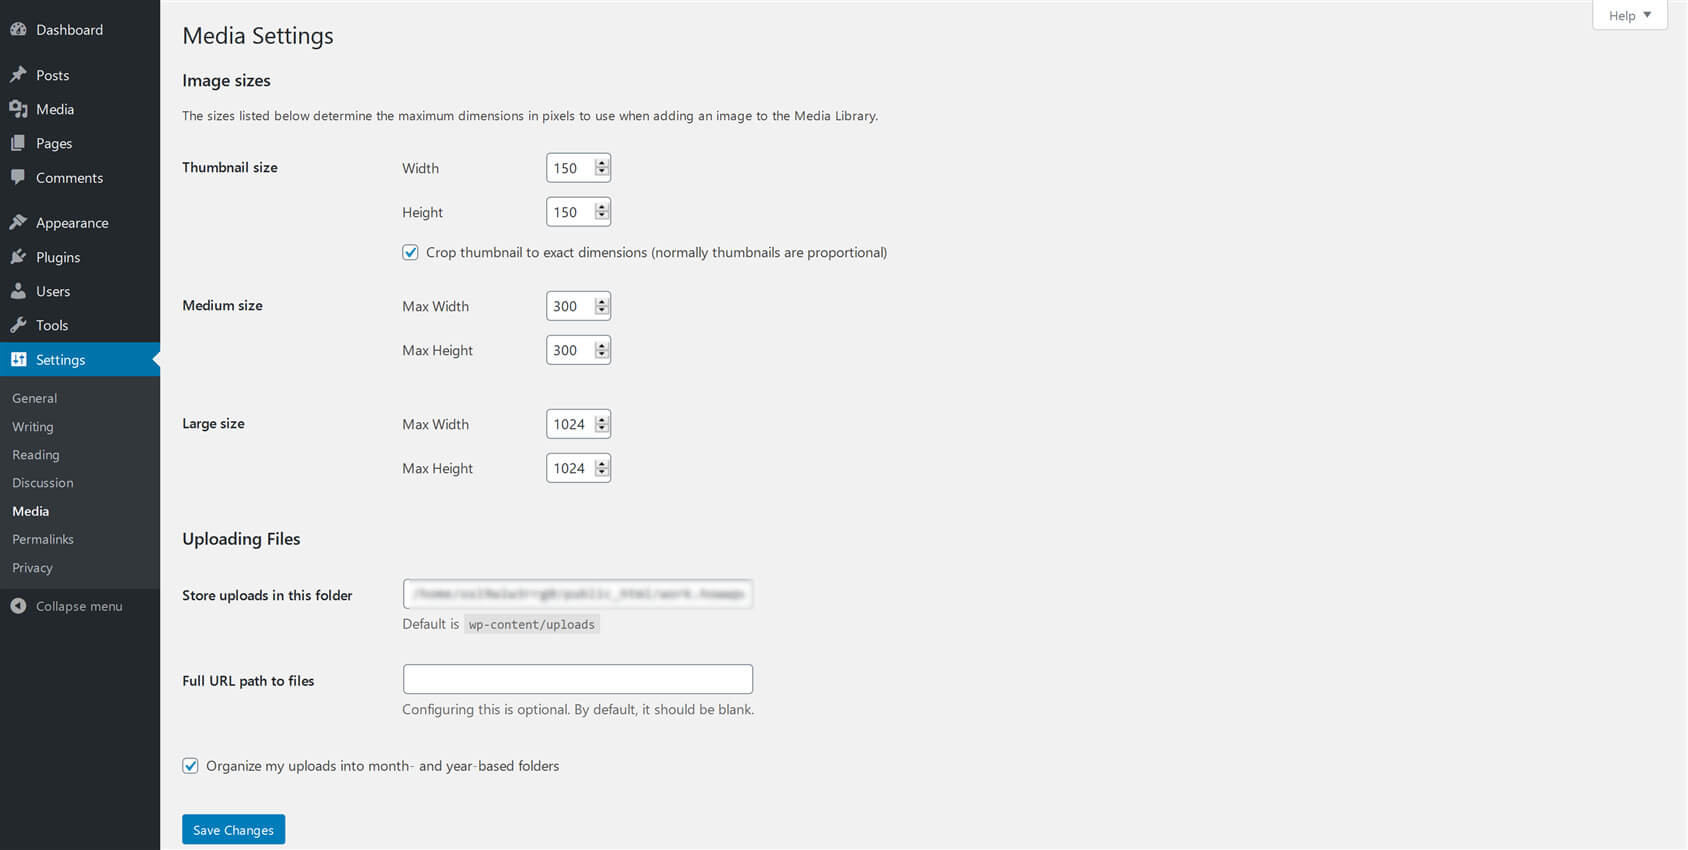The image size is (1688, 850).
Task: Open Media via its sidebar icon
Action: [x=18, y=109]
